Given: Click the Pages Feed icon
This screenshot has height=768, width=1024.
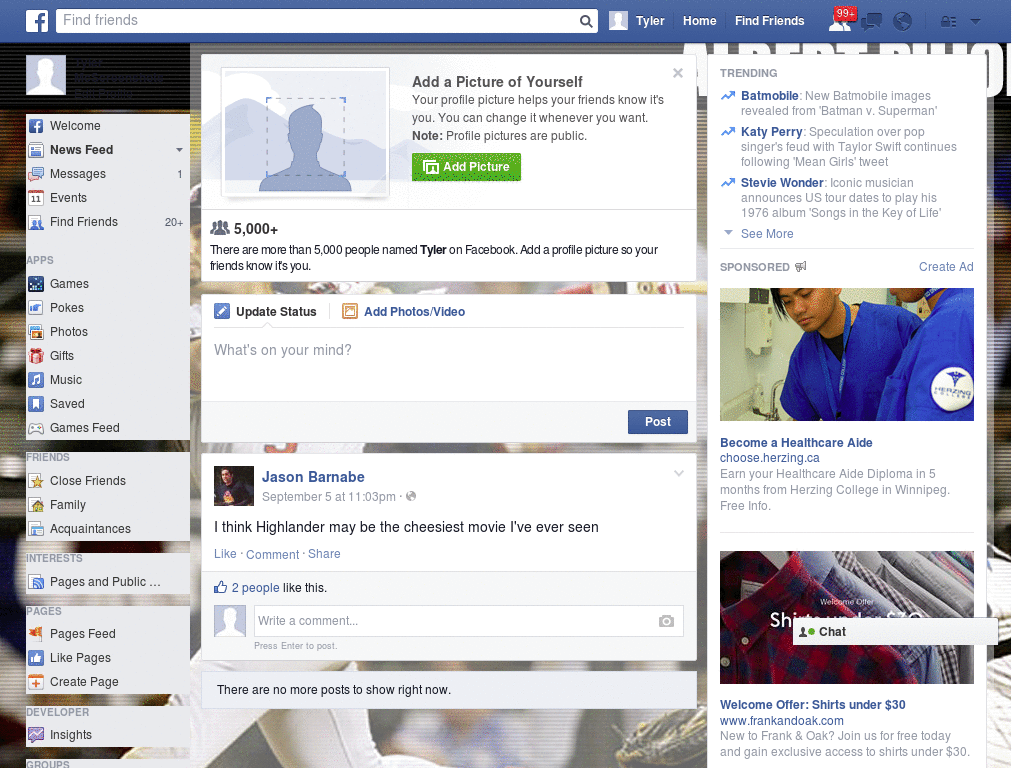Looking at the screenshot, I should 37,634.
